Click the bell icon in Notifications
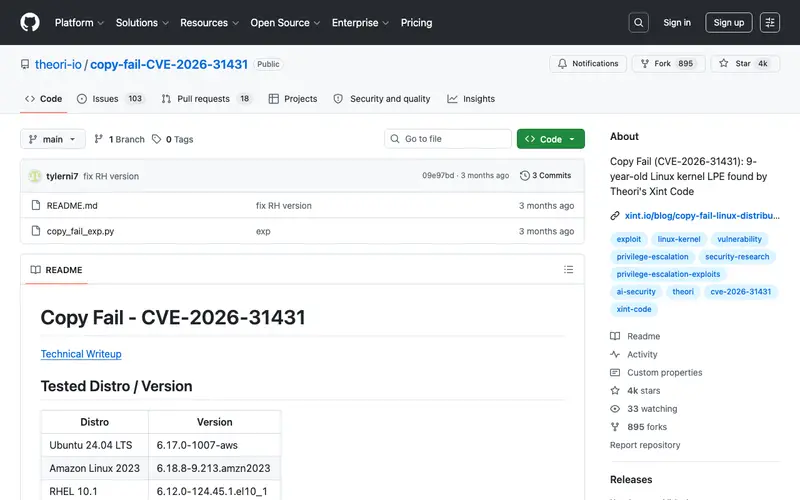Screen dimensions: 800x500 (x=562, y=64)
